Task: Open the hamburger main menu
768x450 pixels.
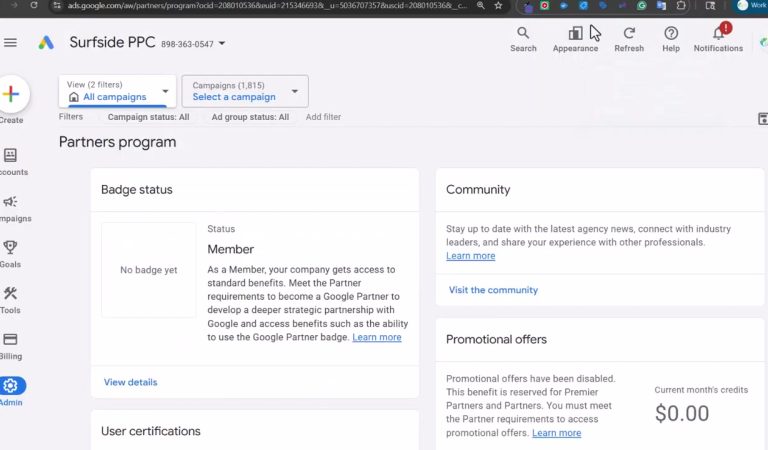Action: [10, 43]
